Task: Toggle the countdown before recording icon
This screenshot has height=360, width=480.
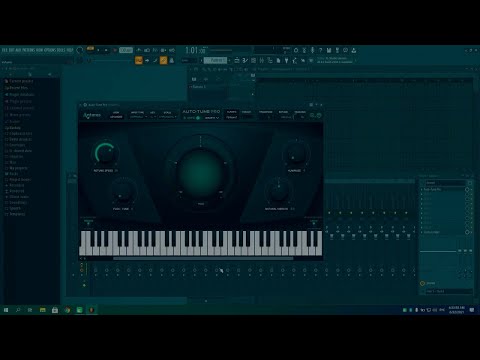Action: [x=155, y=50]
